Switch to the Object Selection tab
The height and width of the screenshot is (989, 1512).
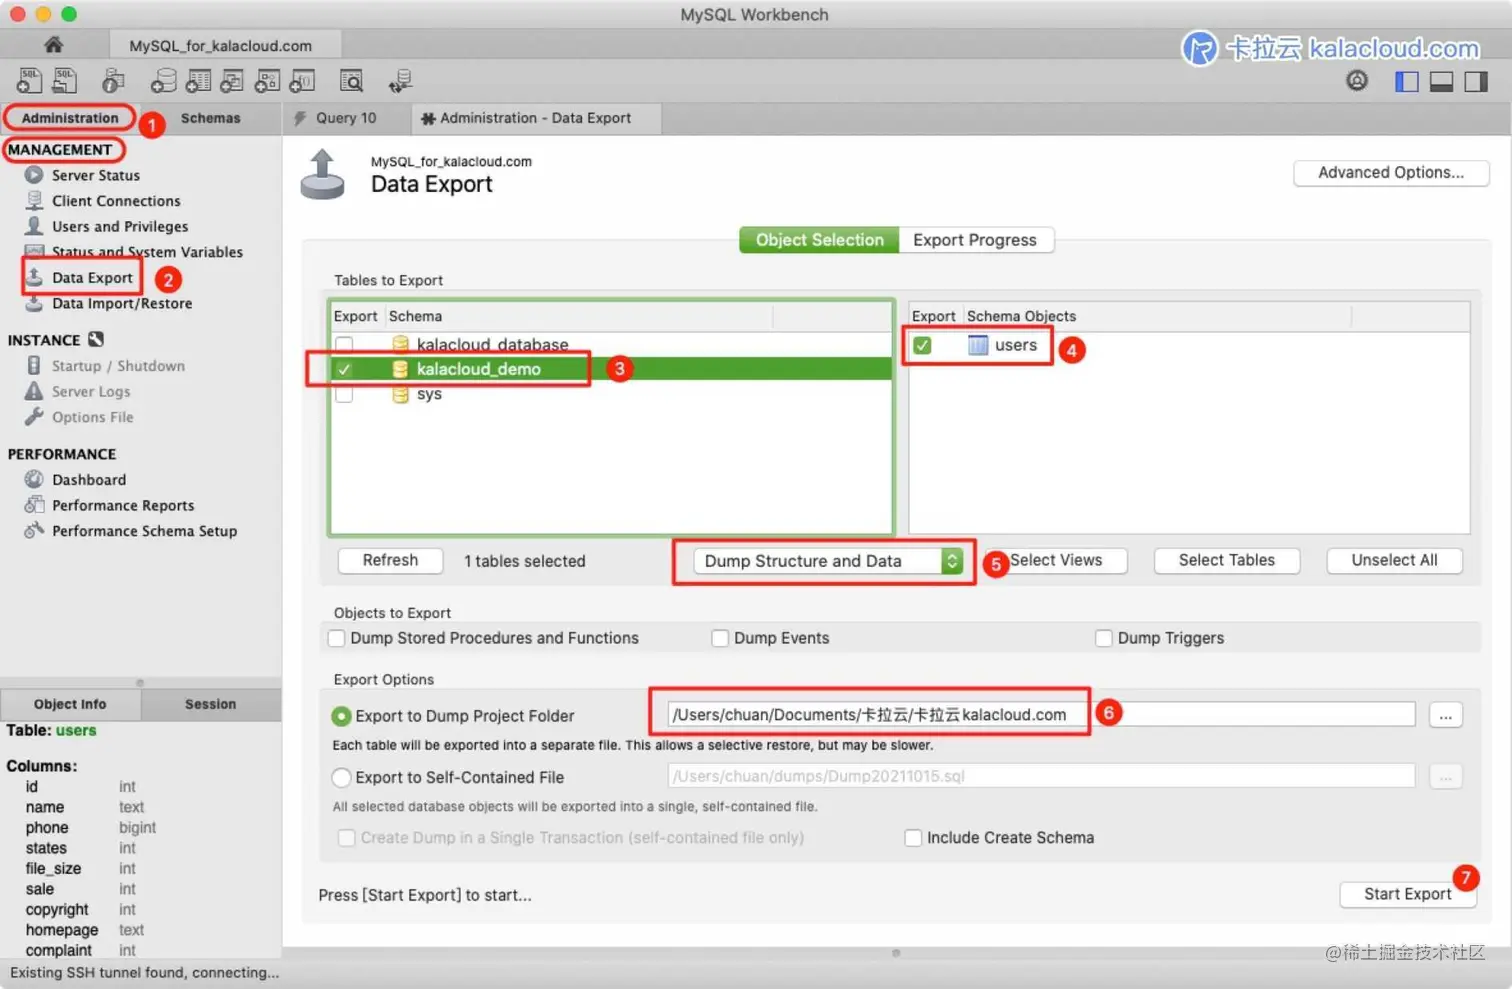tap(819, 240)
